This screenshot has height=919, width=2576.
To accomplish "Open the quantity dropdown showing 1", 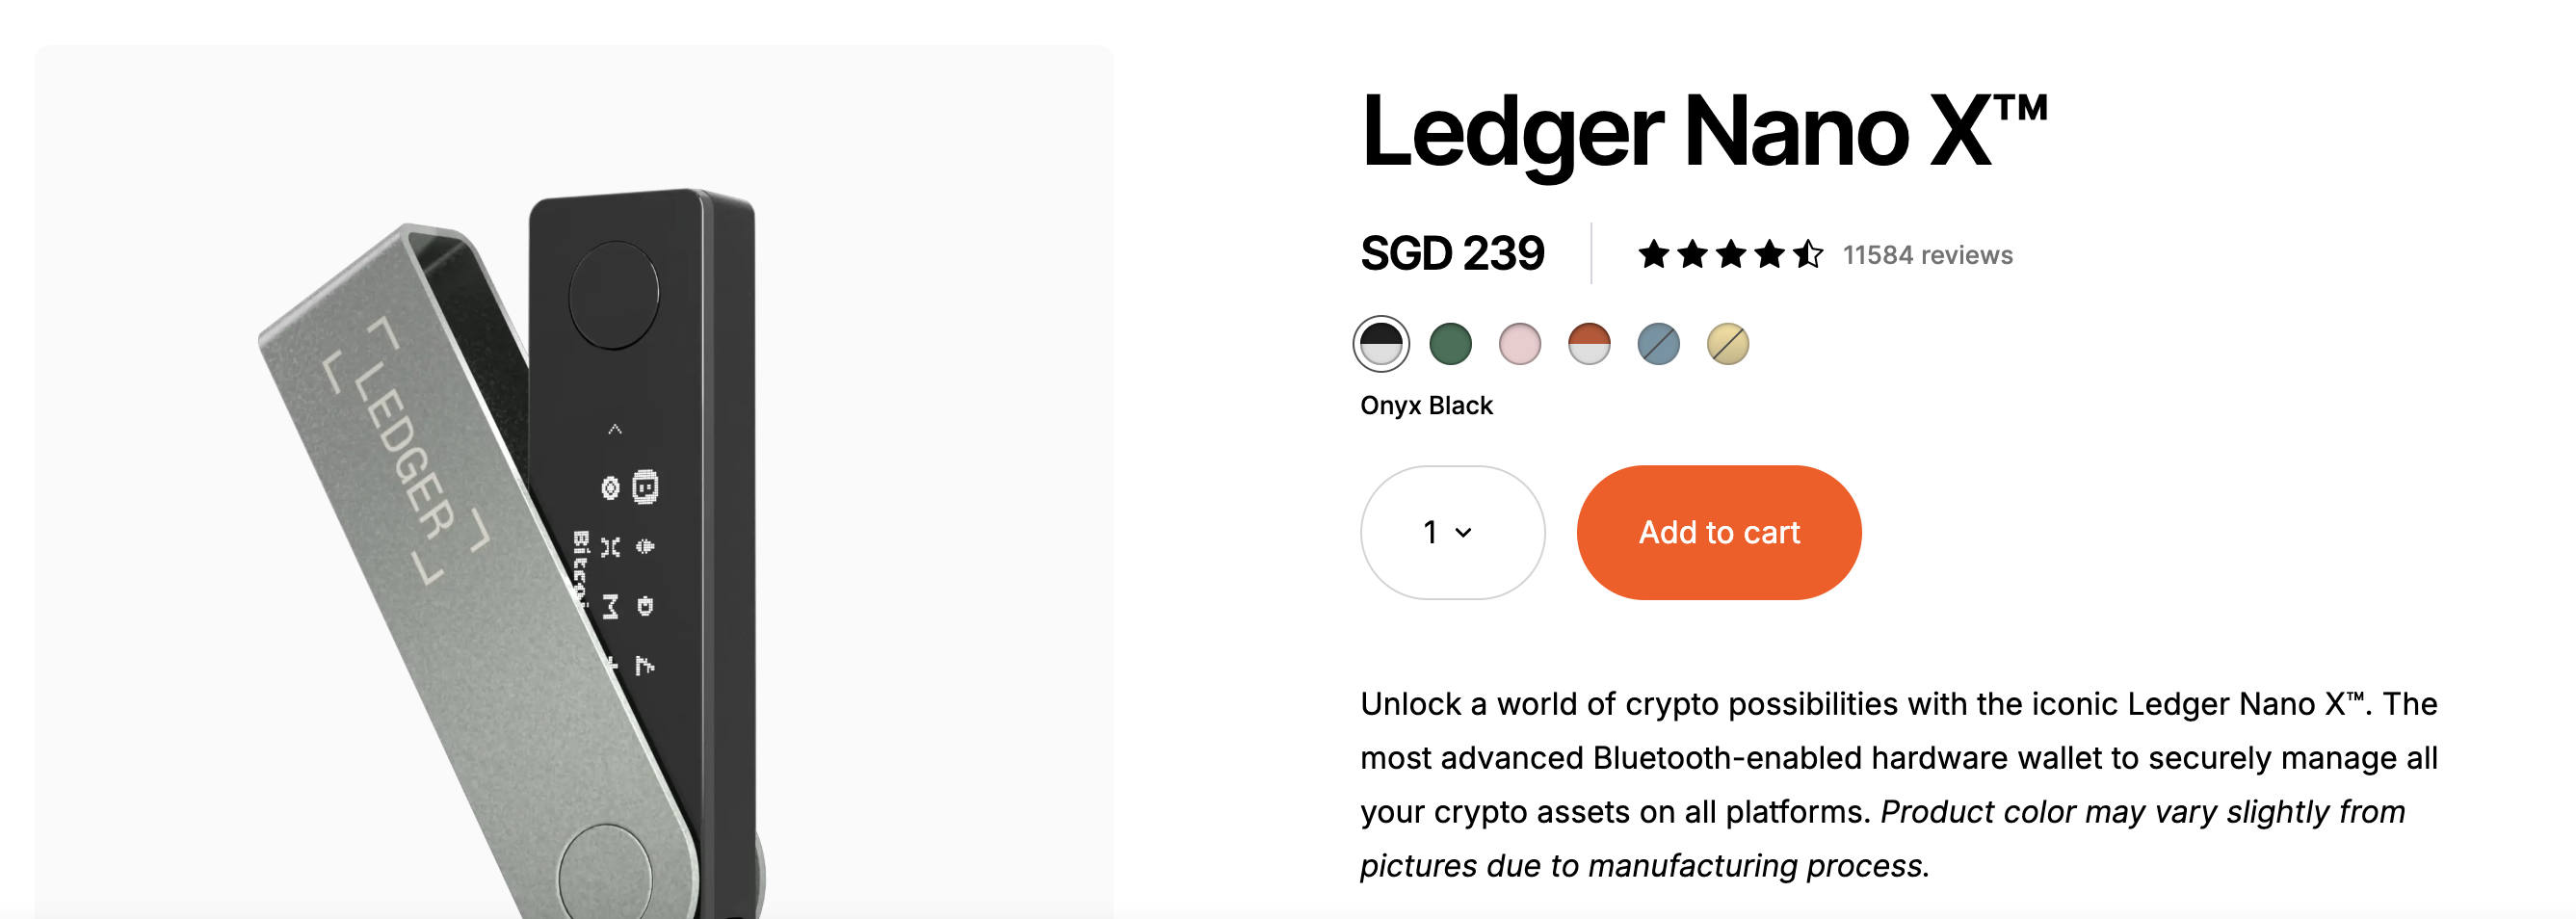I will point(1452,532).
